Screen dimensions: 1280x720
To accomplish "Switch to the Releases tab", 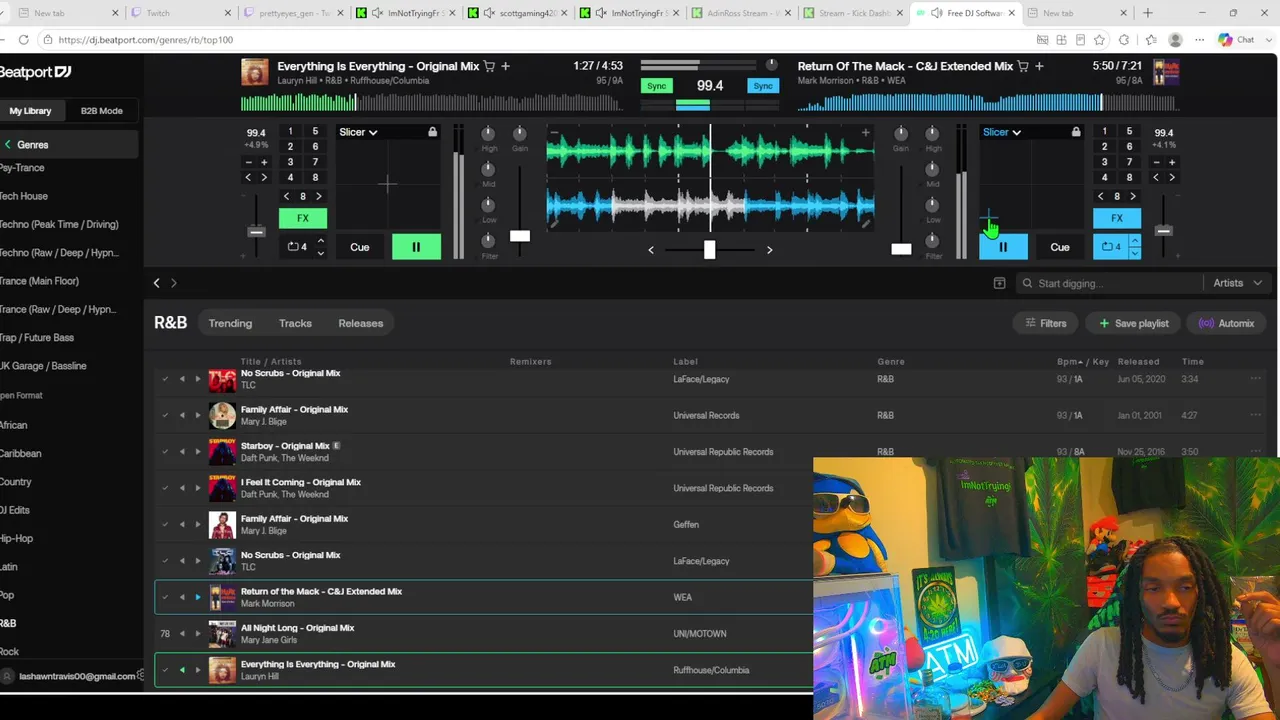I will pos(361,323).
